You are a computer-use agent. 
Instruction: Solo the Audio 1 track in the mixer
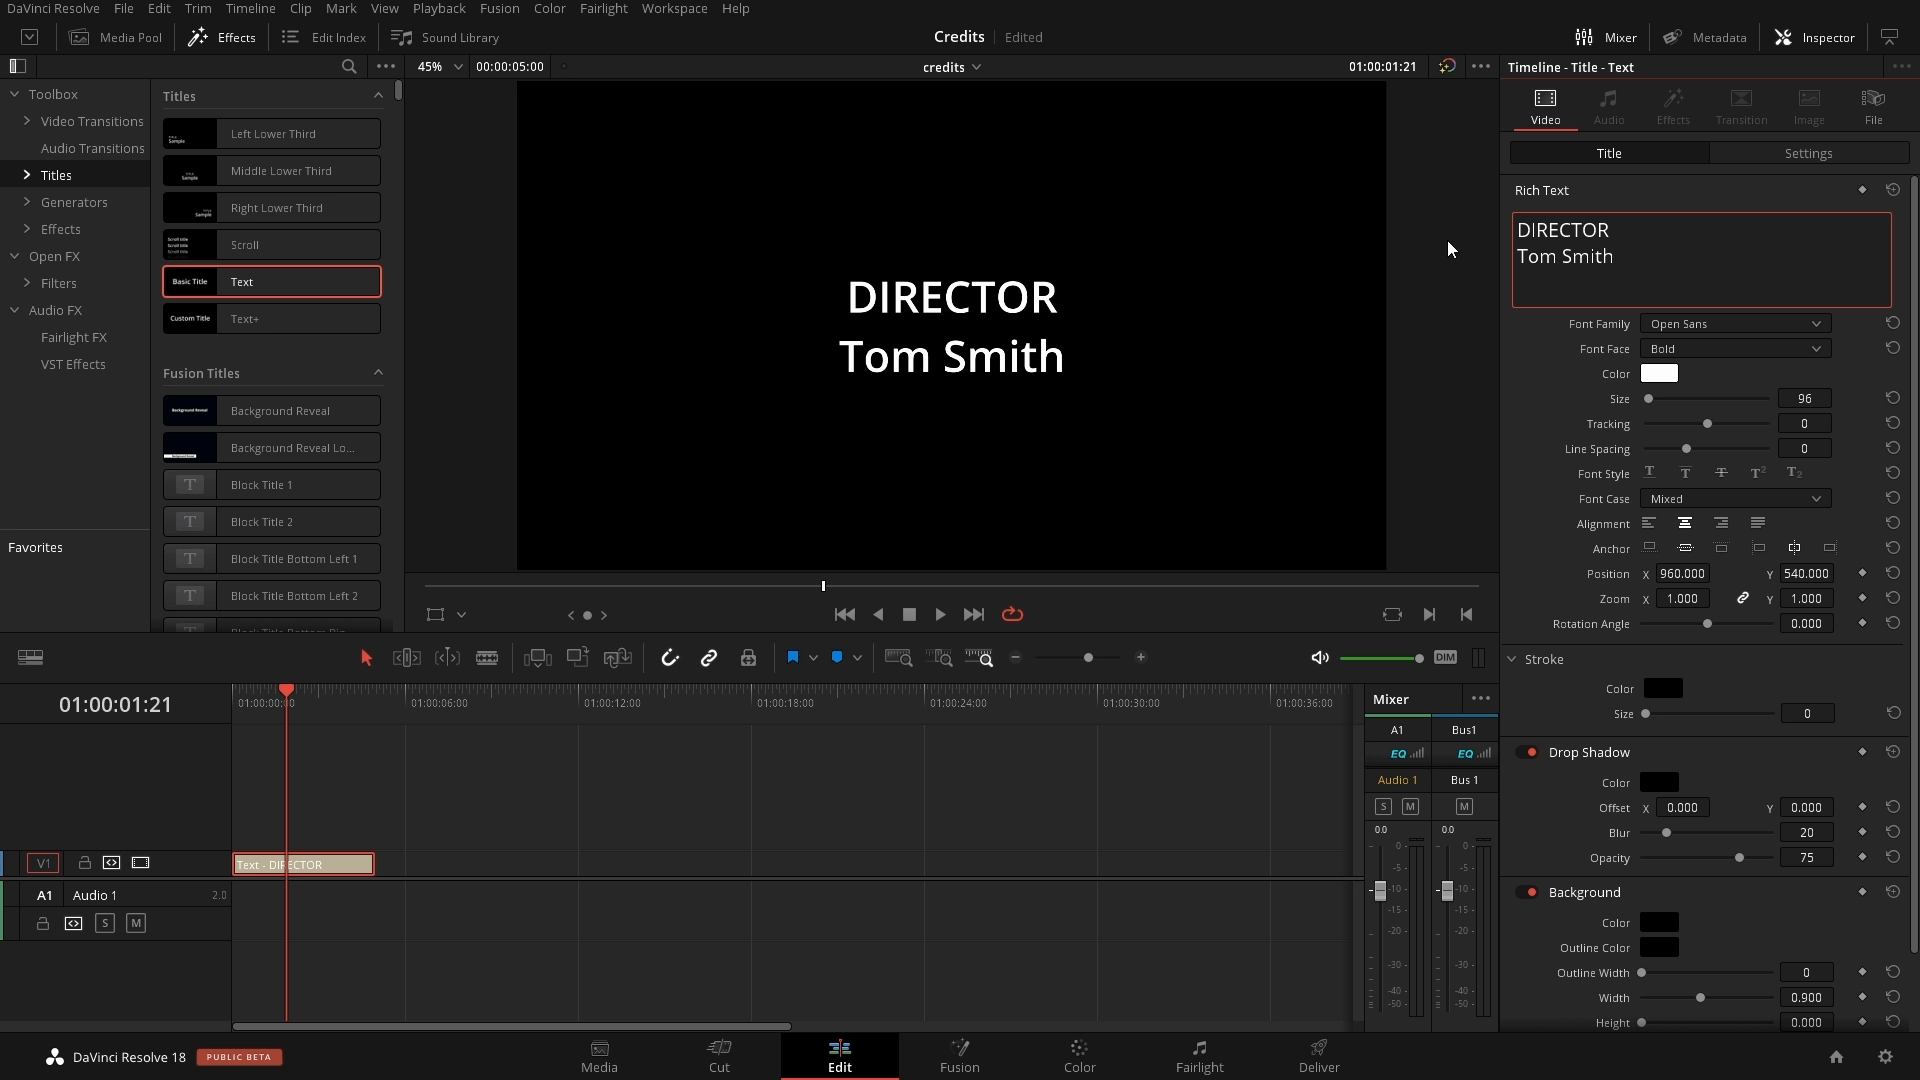coord(1383,806)
